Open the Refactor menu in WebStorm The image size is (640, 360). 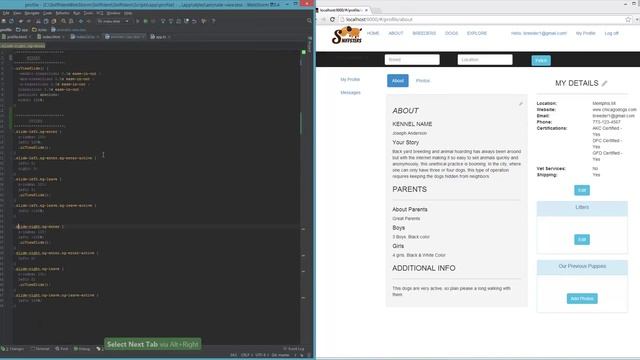62,13
